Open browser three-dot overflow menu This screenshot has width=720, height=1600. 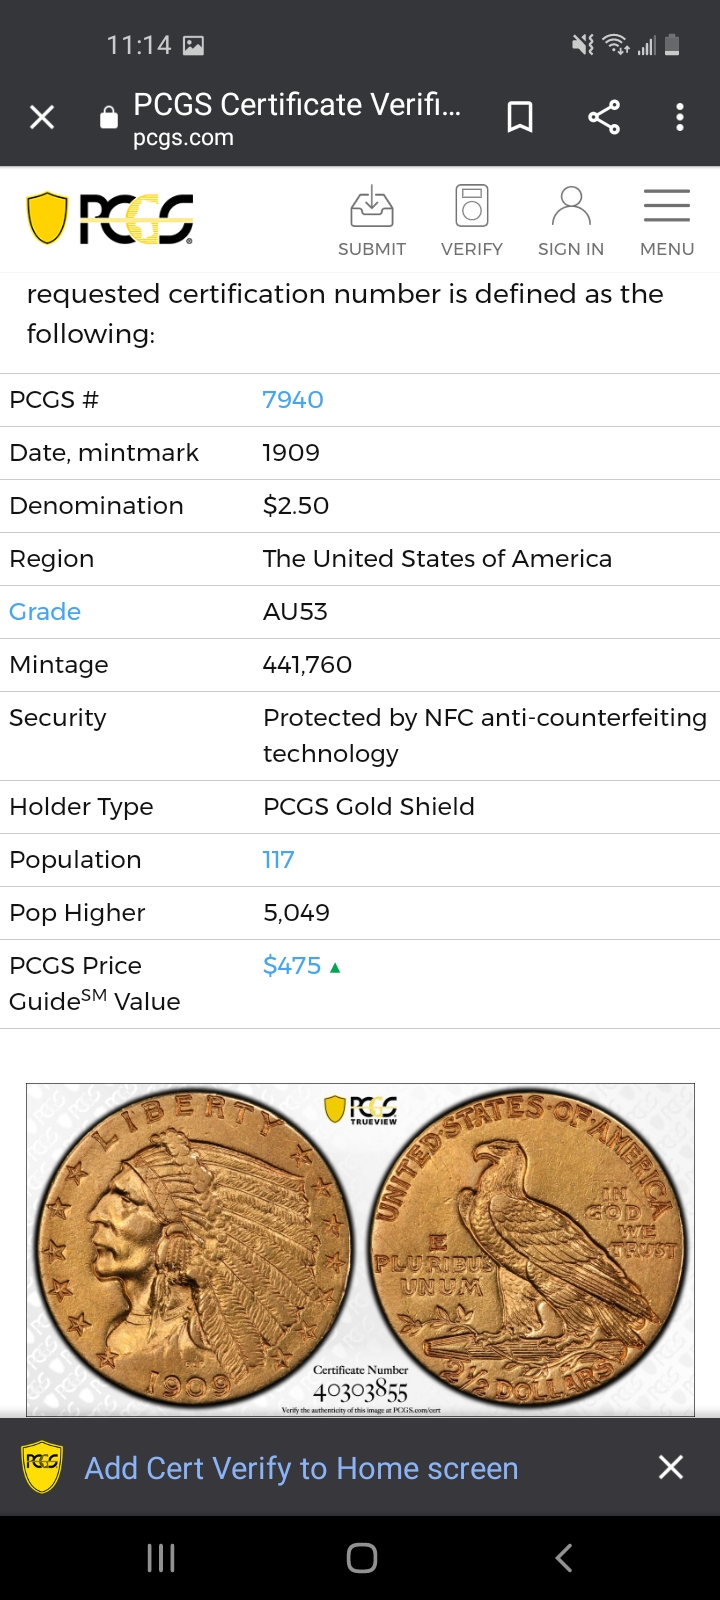tap(680, 118)
